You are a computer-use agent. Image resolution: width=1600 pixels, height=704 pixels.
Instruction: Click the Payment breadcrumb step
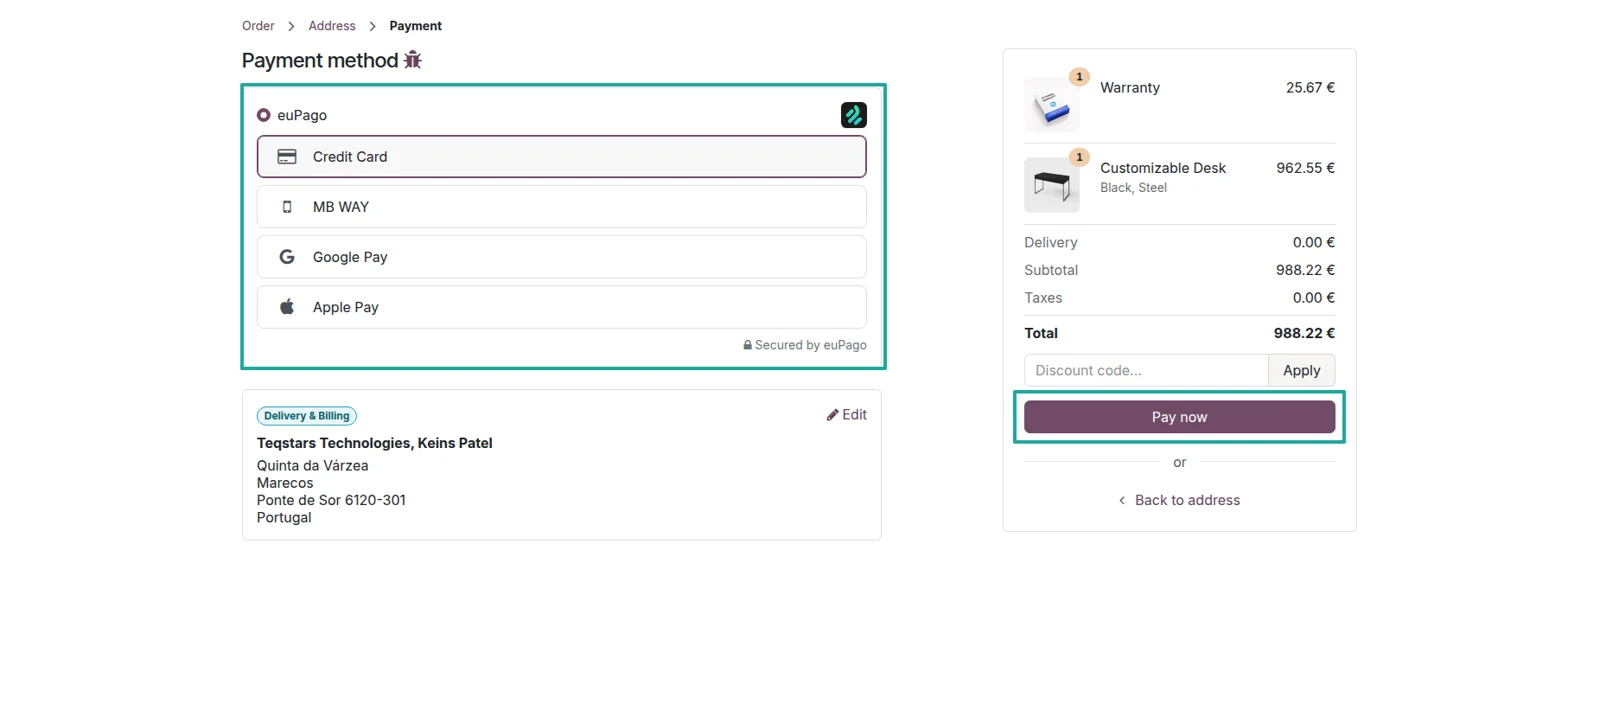point(415,26)
